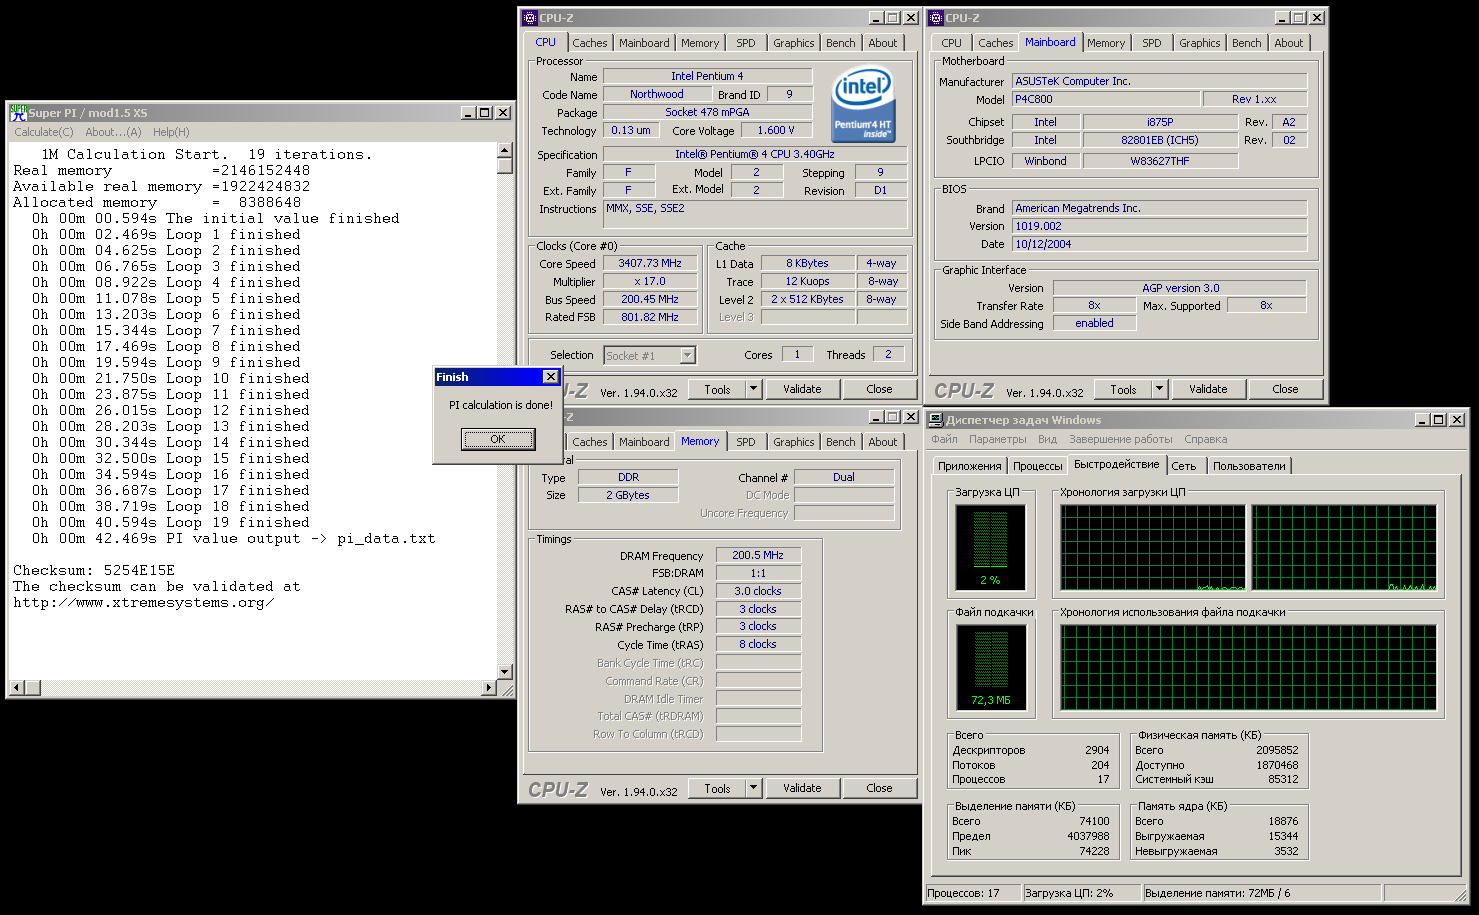Open SPD tab in the Memory-tab CPU-Z window
This screenshot has height=915, width=1479.
point(746,442)
